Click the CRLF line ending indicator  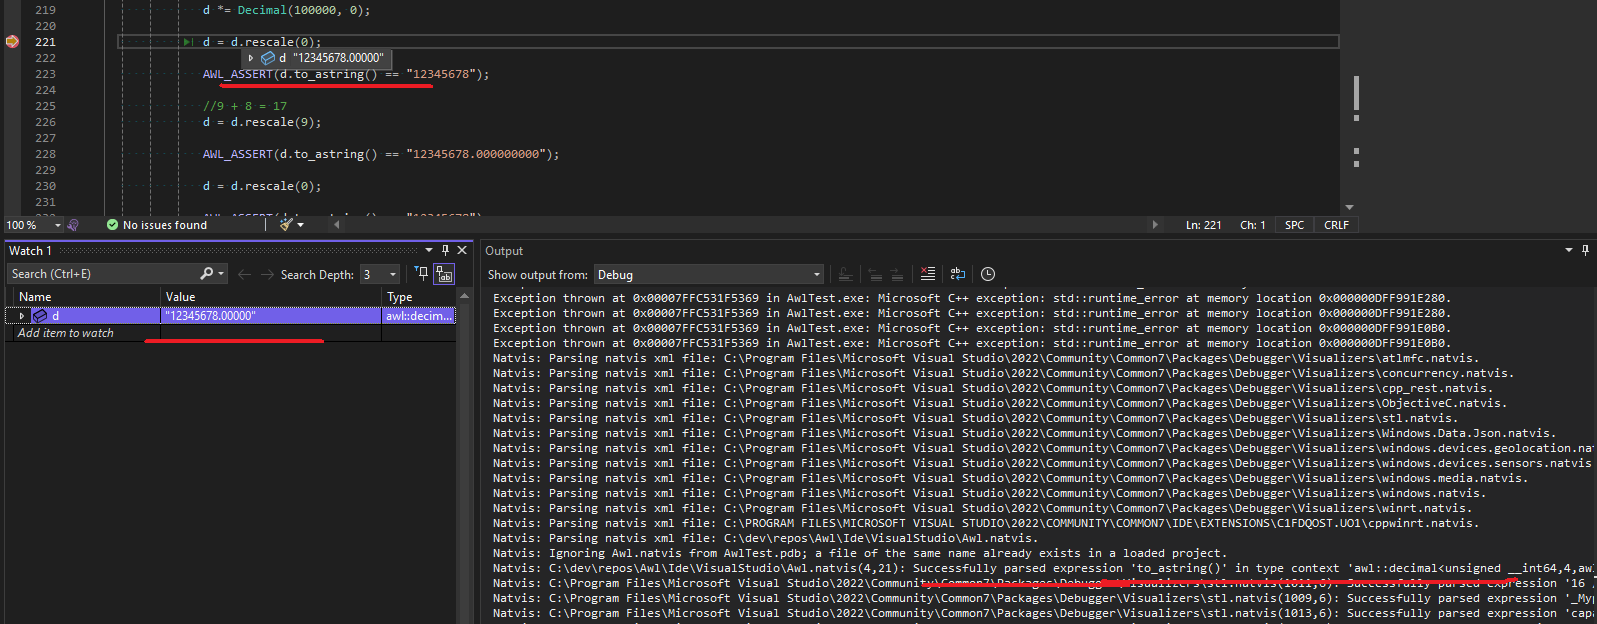point(1336,225)
